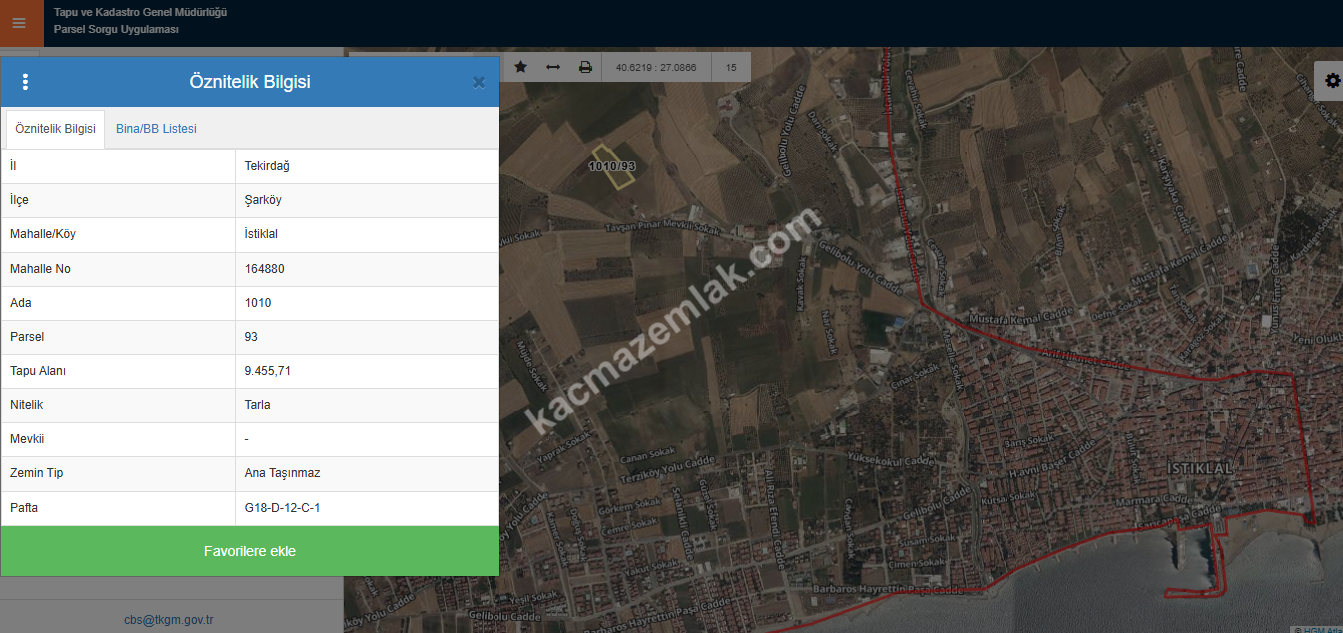This screenshot has width=1343, height=633.
Task: Click the printer icon to print map
Action: click(x=585, y=67)
